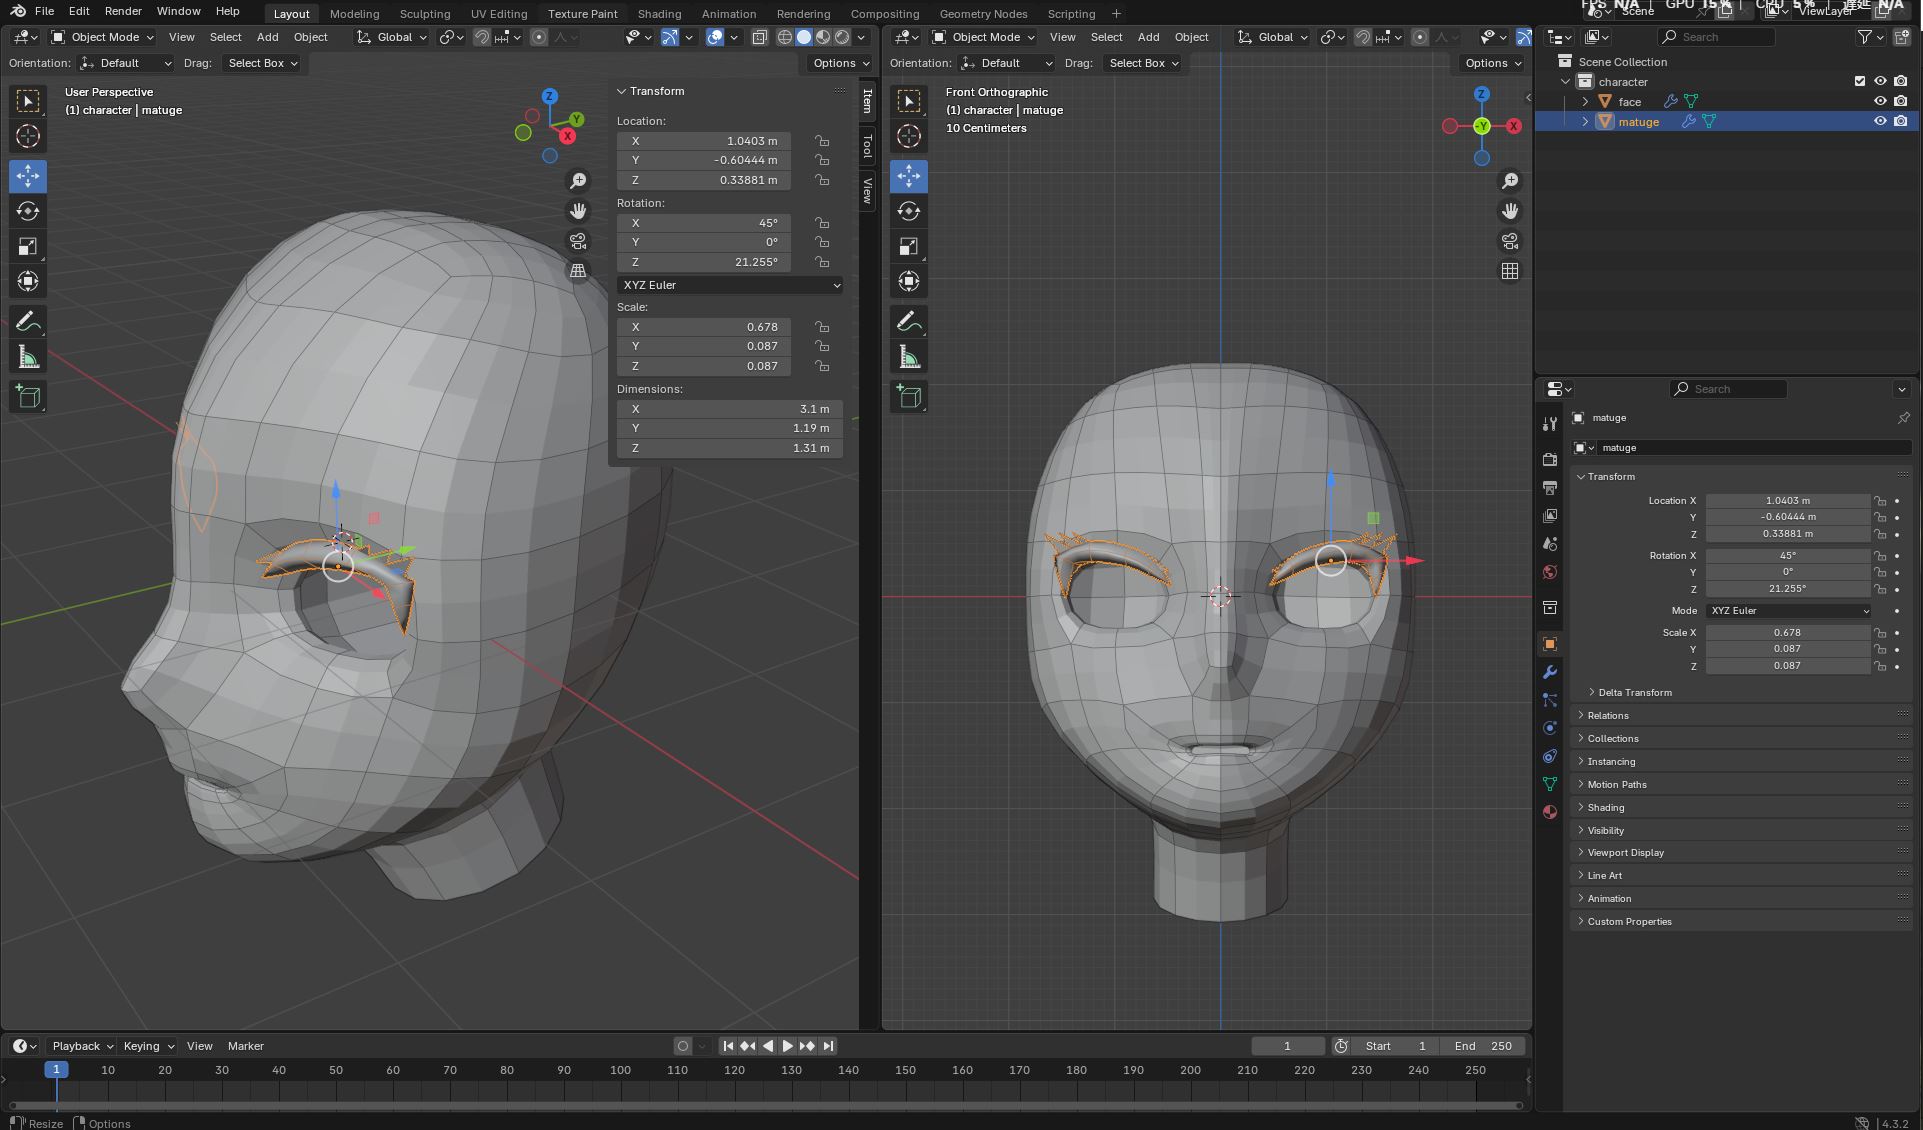Open the Material properties tab

coord(1550,812)
